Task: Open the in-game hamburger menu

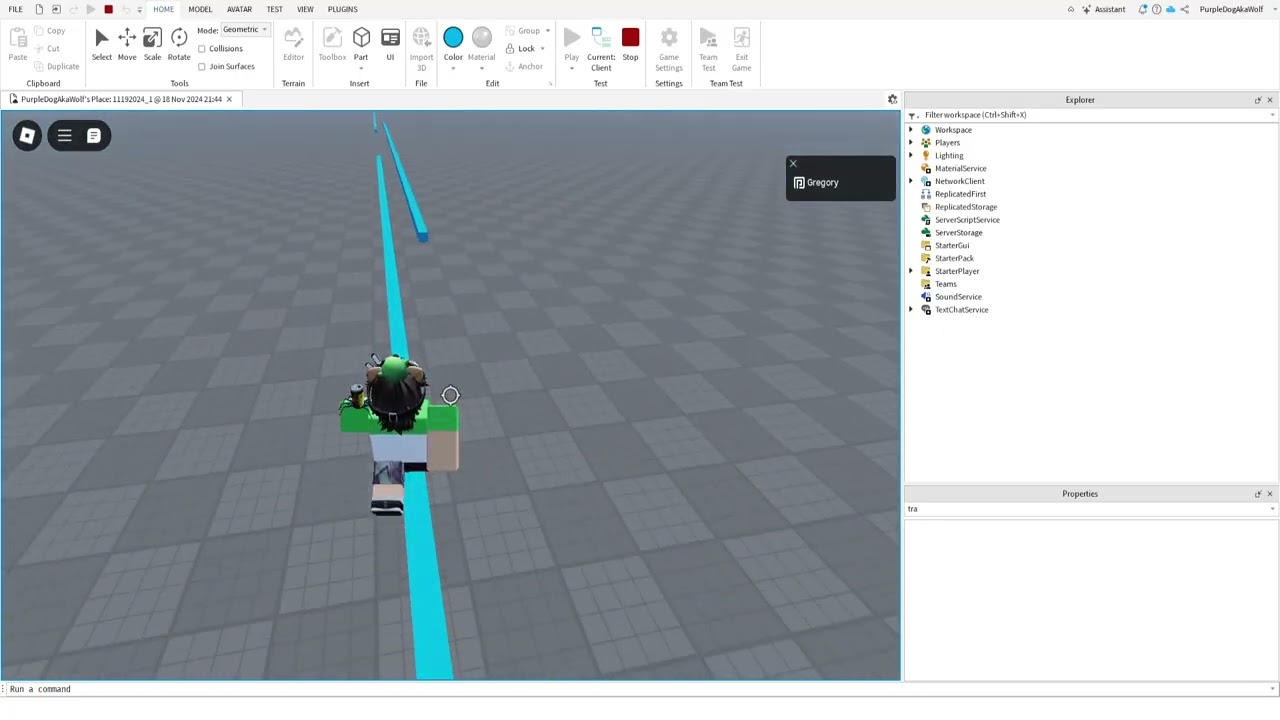Action: [64, 136]
